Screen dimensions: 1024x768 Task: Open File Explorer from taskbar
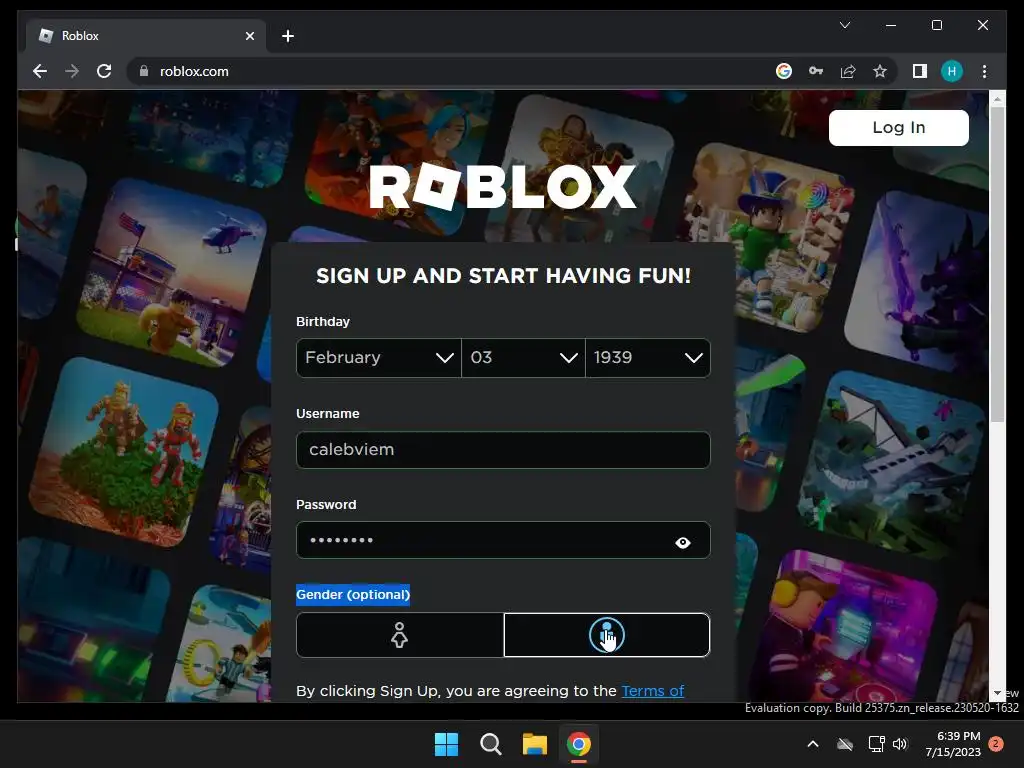tap(534, 744)
